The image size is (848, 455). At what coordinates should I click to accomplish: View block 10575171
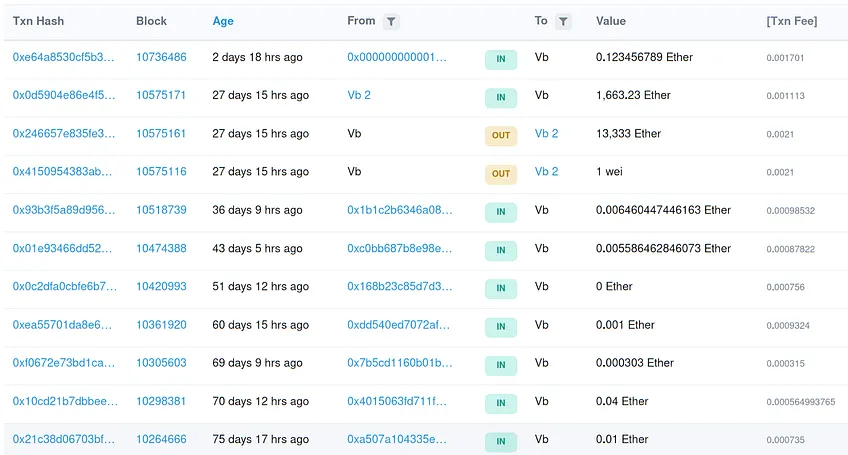(161, 95)
